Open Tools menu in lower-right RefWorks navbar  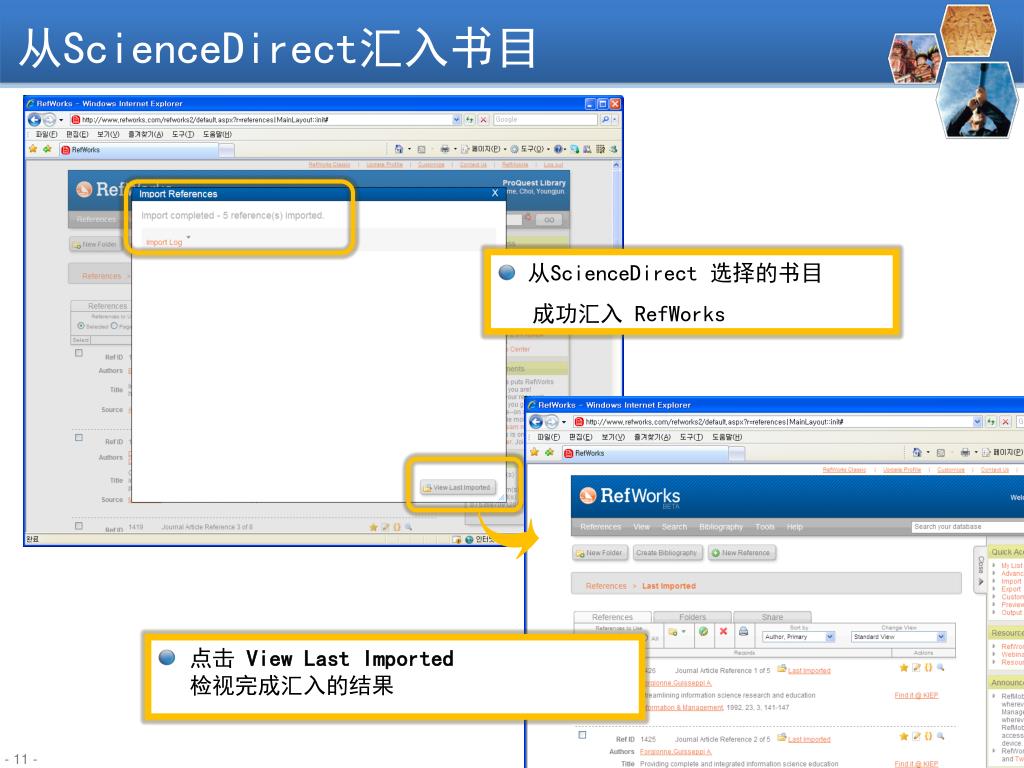[x=765, y=526]
